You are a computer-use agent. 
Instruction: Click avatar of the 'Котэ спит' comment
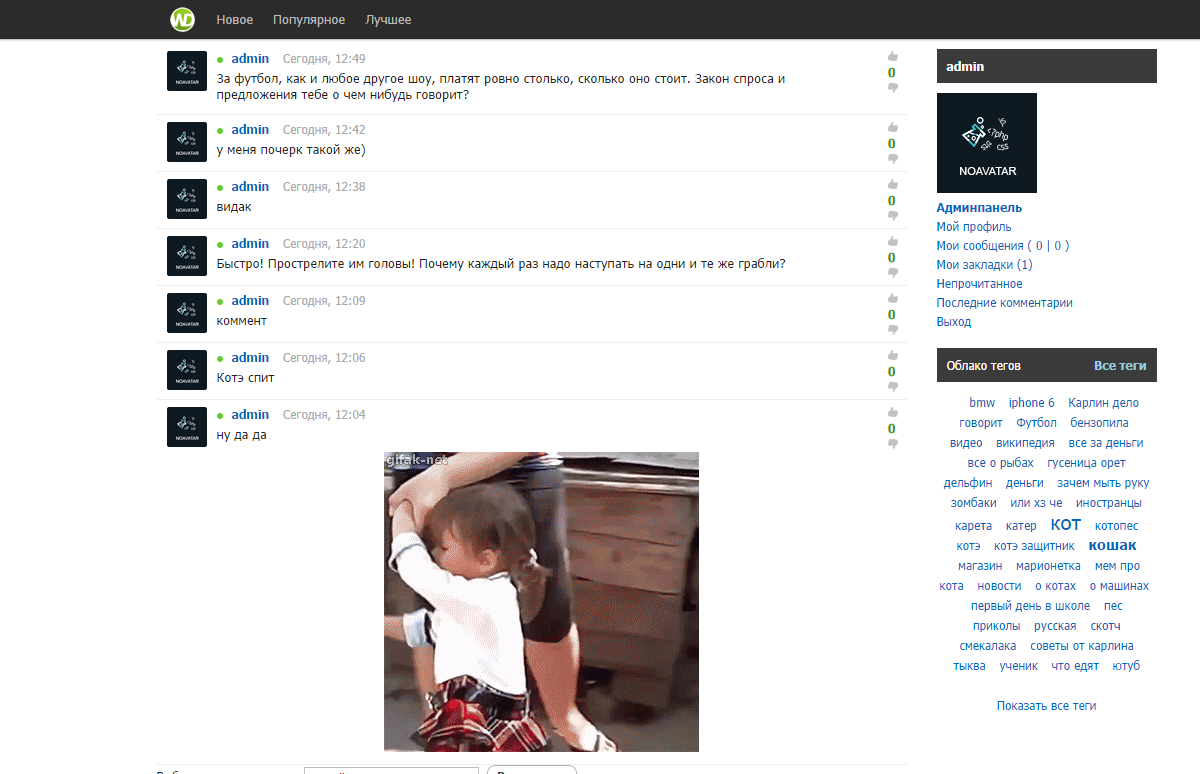[187, 370]
